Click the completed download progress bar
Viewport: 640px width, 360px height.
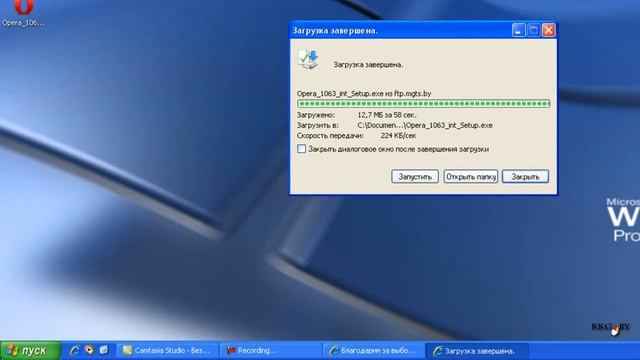pyautogui.click(x=424, y=104)
